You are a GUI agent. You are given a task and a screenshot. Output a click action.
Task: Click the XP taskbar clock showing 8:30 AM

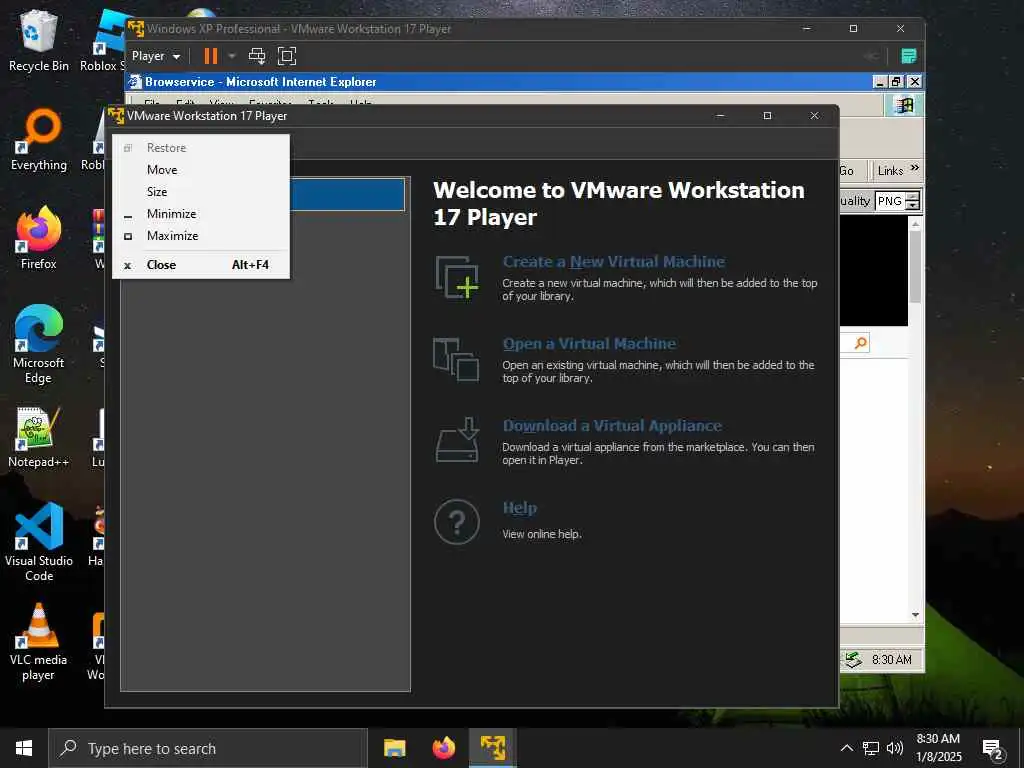[891, 660]
